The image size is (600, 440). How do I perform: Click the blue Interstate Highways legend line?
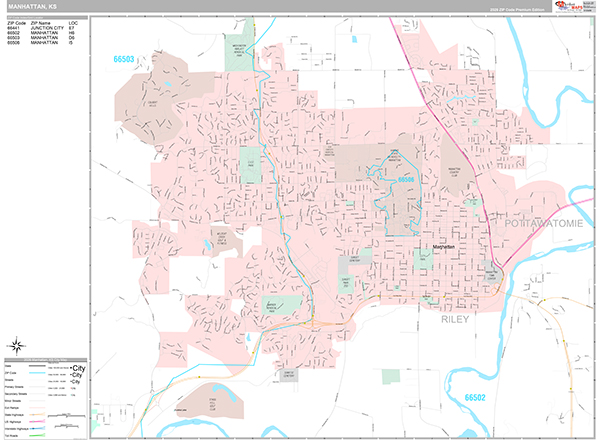click(x=37, y=429)
